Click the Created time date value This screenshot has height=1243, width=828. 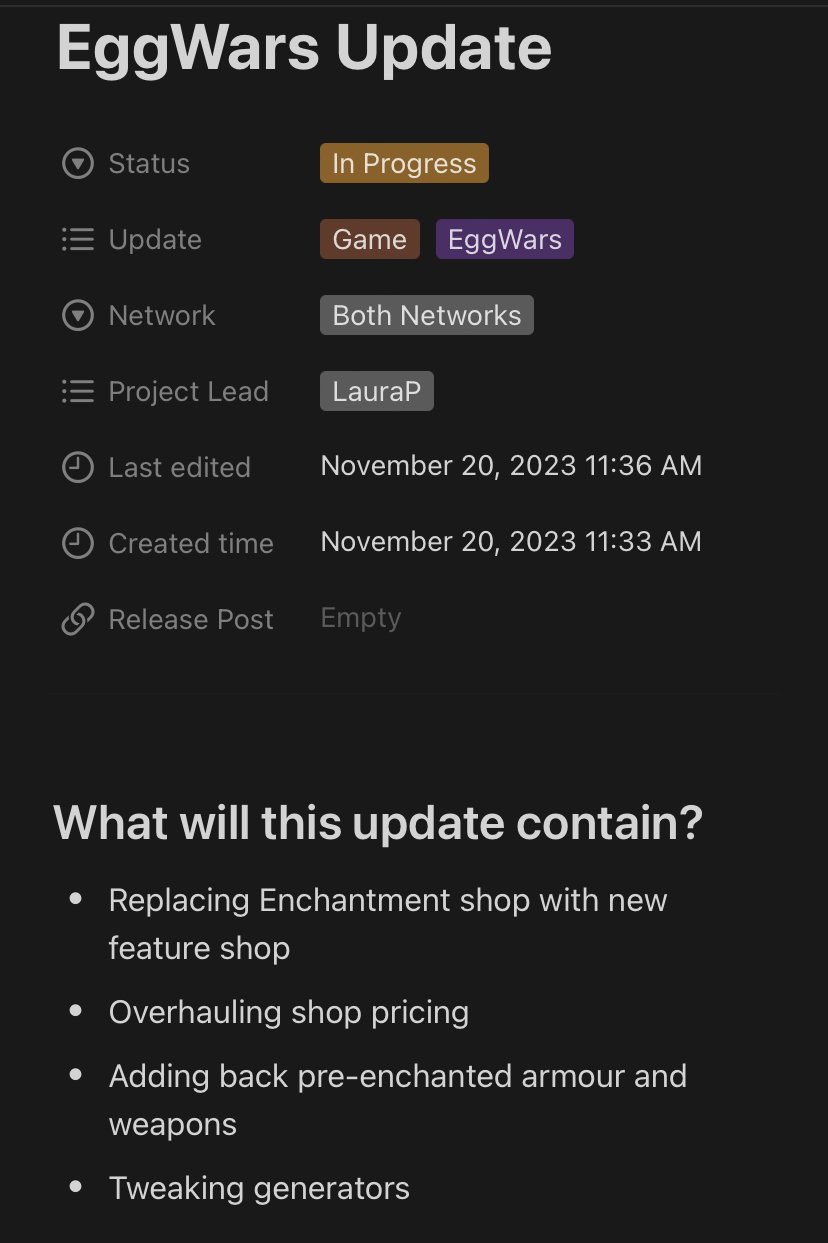(511, 542)
